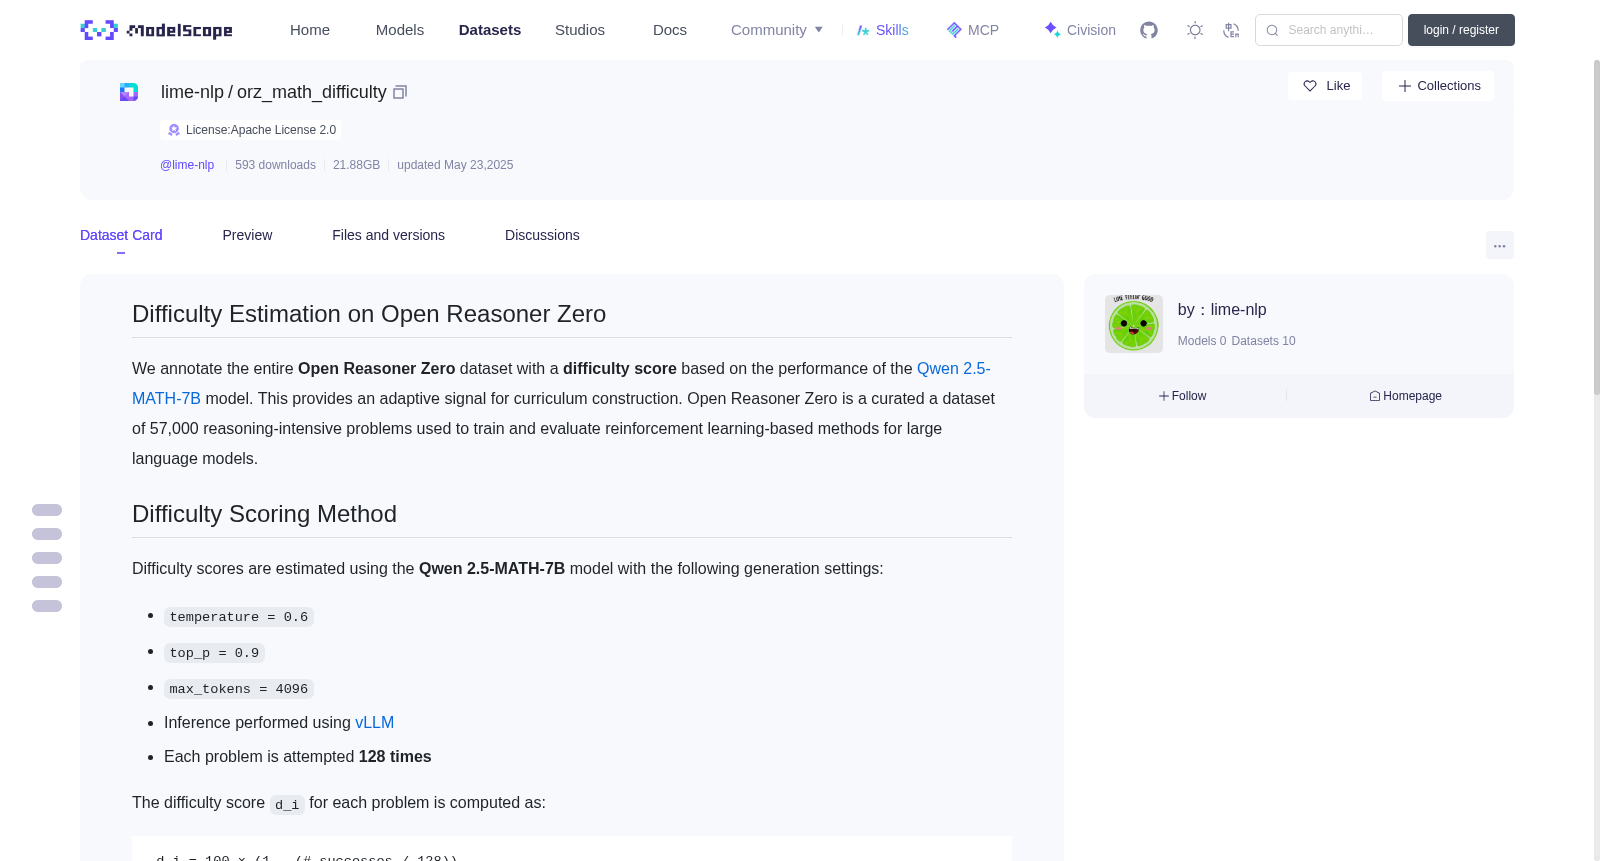Click the lime-nlp lime avatar thumbnail
The image size is (1600, 861).
(1134, 324)
